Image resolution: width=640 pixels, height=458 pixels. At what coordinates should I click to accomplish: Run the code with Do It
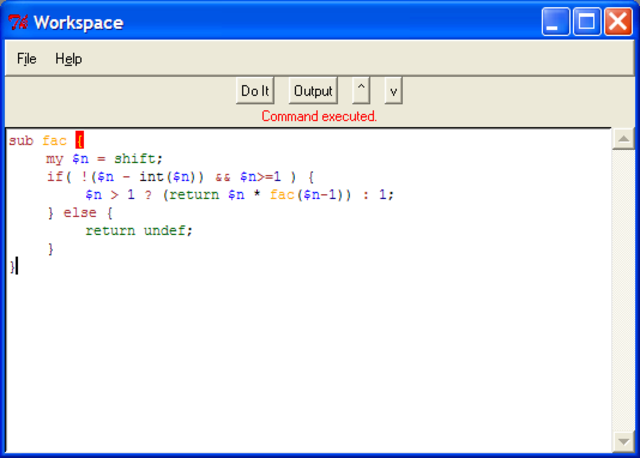click(255, 91)
